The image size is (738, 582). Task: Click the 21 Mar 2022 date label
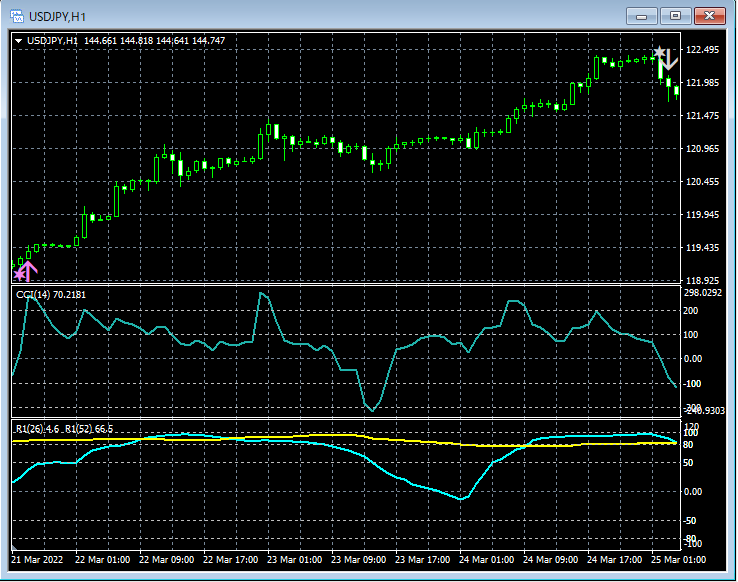point(38,559)
